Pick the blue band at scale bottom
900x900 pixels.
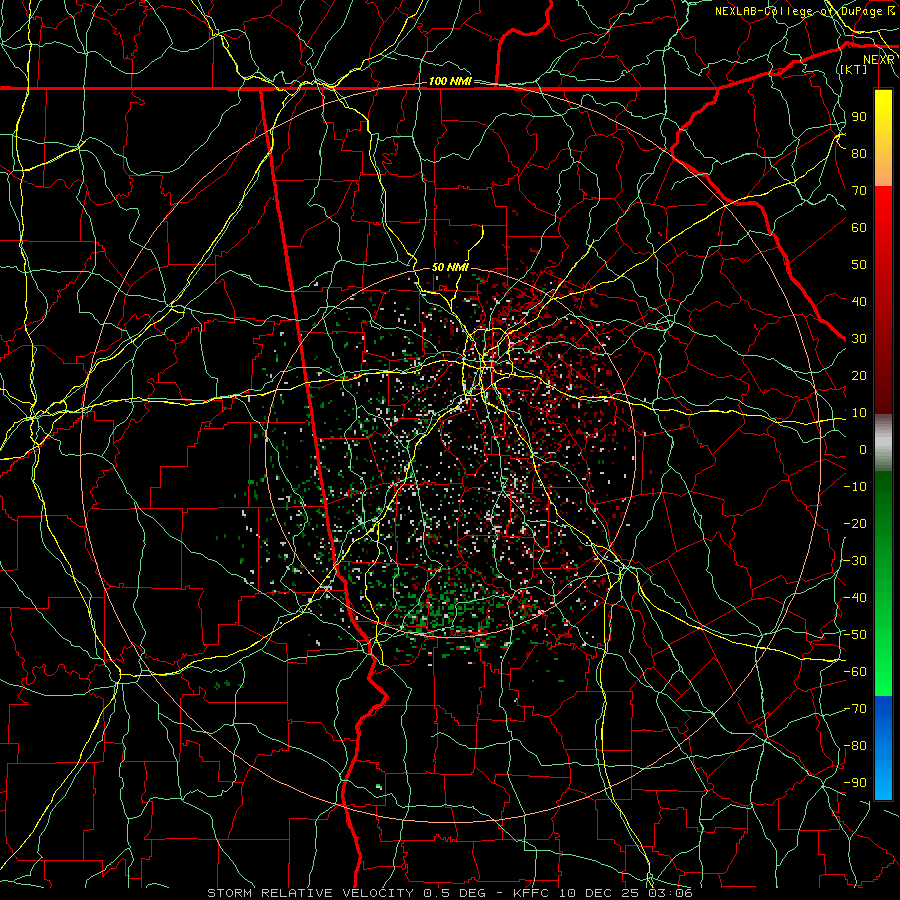click(883, 748)
